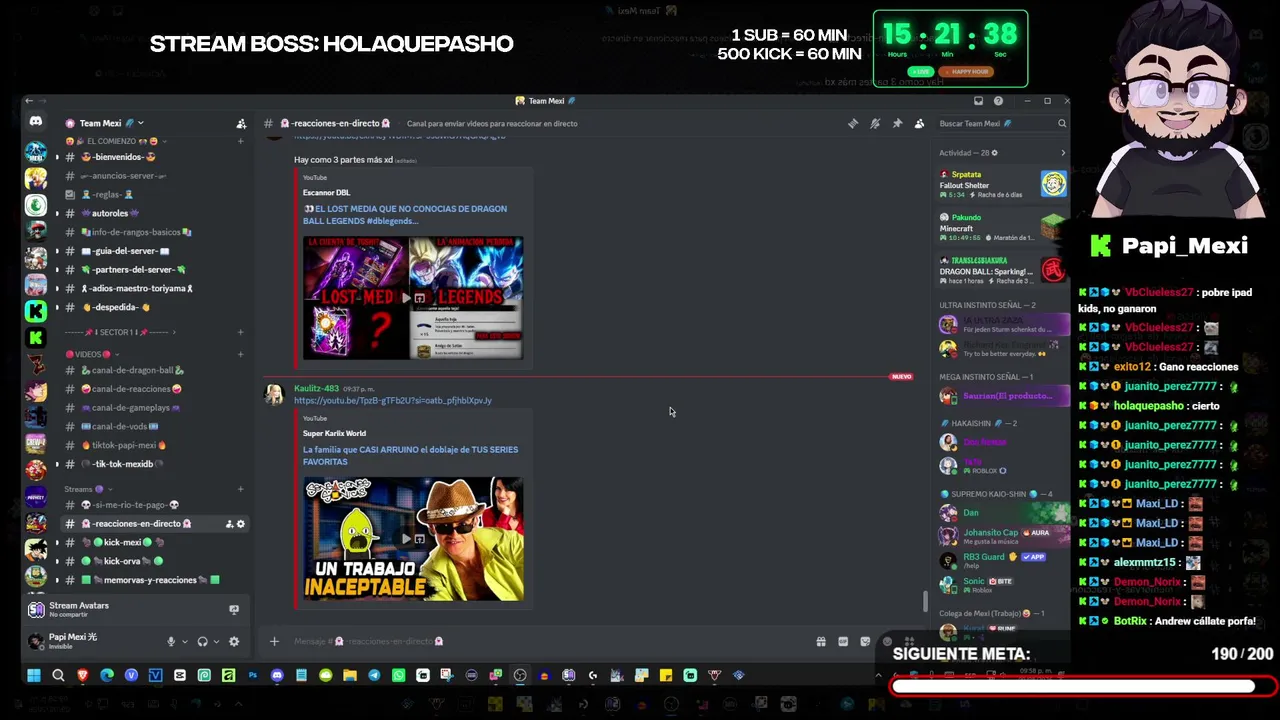This screenshot has height=720, width=1280.
Task: Click the Super Karlix World channel name
Action: coord(334,434)
